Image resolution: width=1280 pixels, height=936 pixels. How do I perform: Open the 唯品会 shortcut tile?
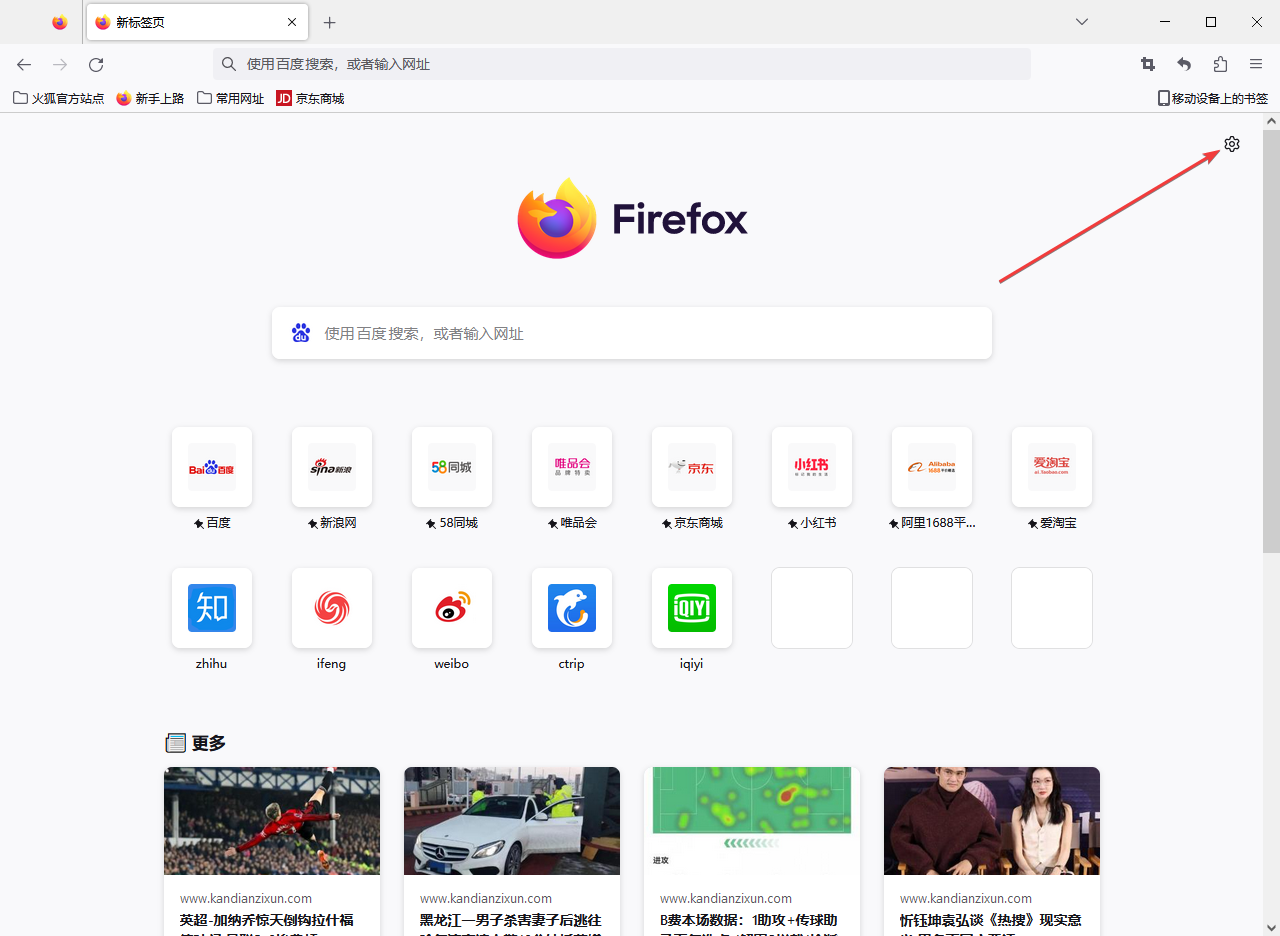571,467
